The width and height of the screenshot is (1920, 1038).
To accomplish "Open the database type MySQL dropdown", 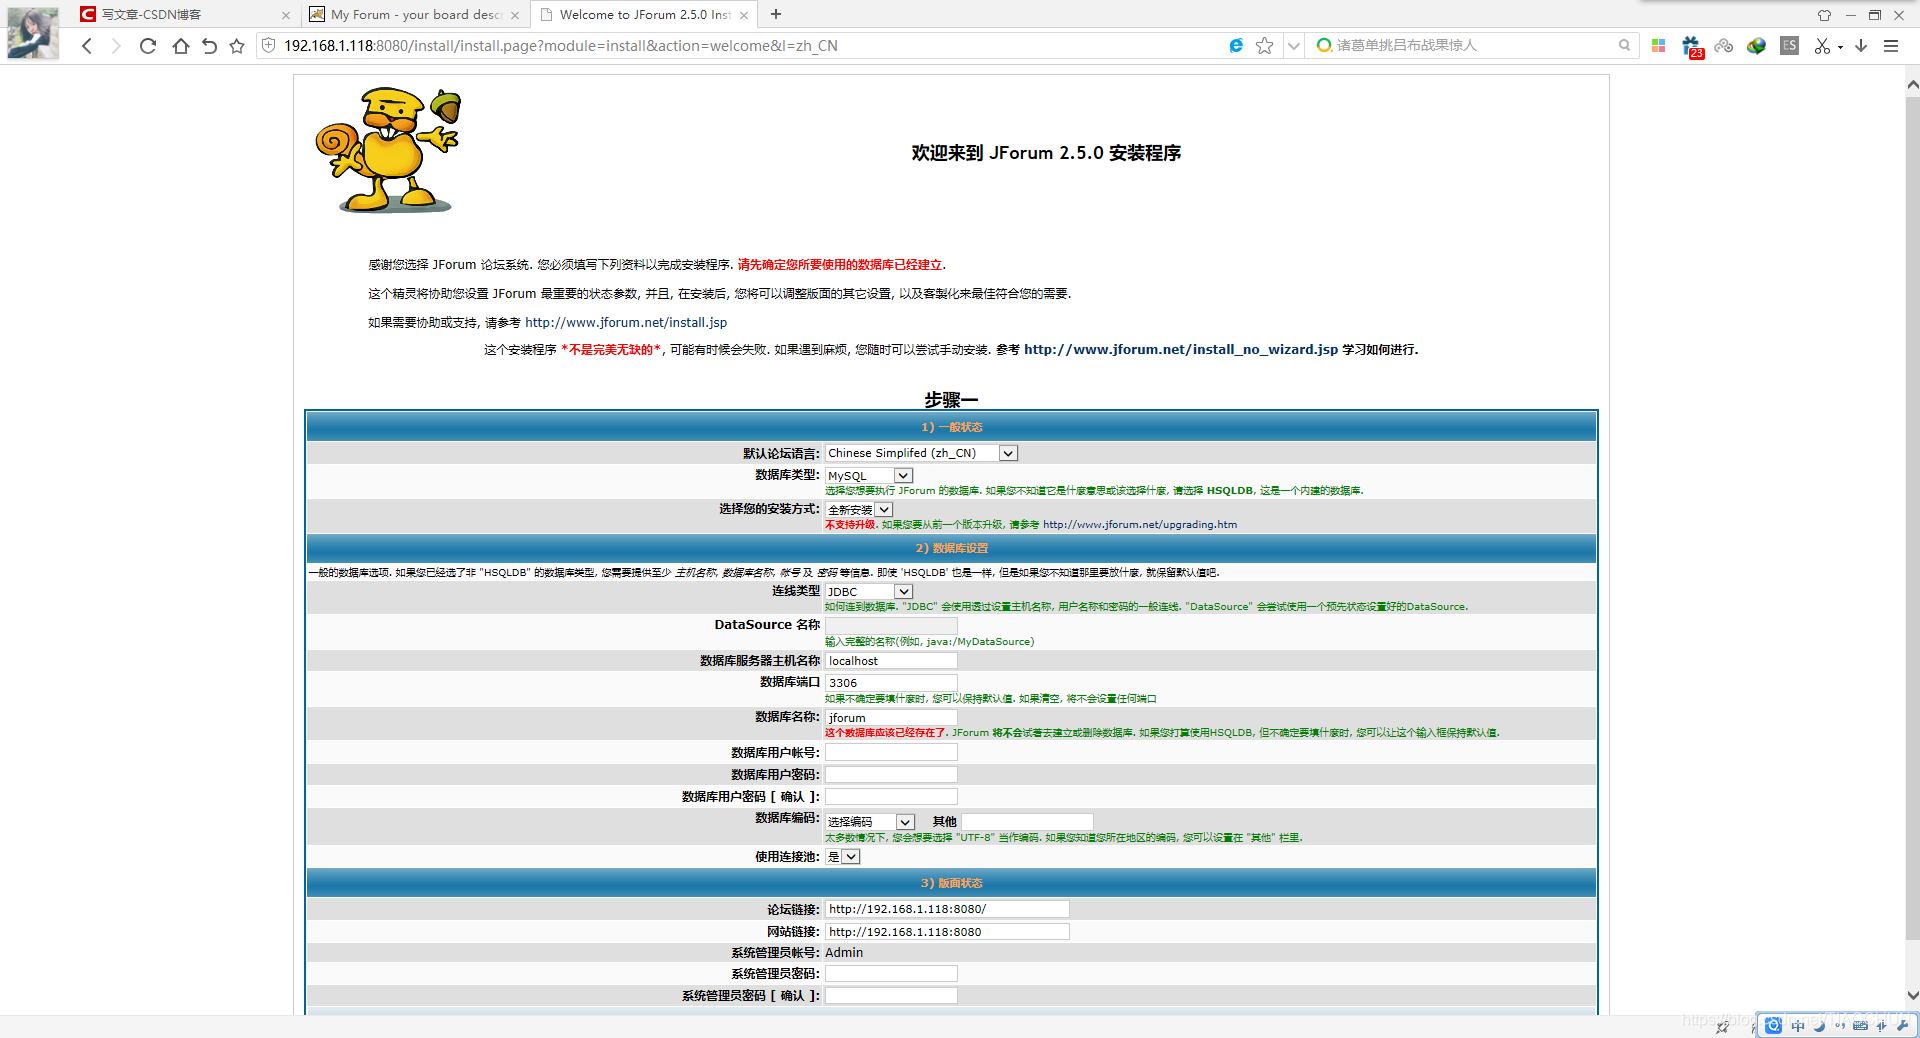I will point(869,476).
